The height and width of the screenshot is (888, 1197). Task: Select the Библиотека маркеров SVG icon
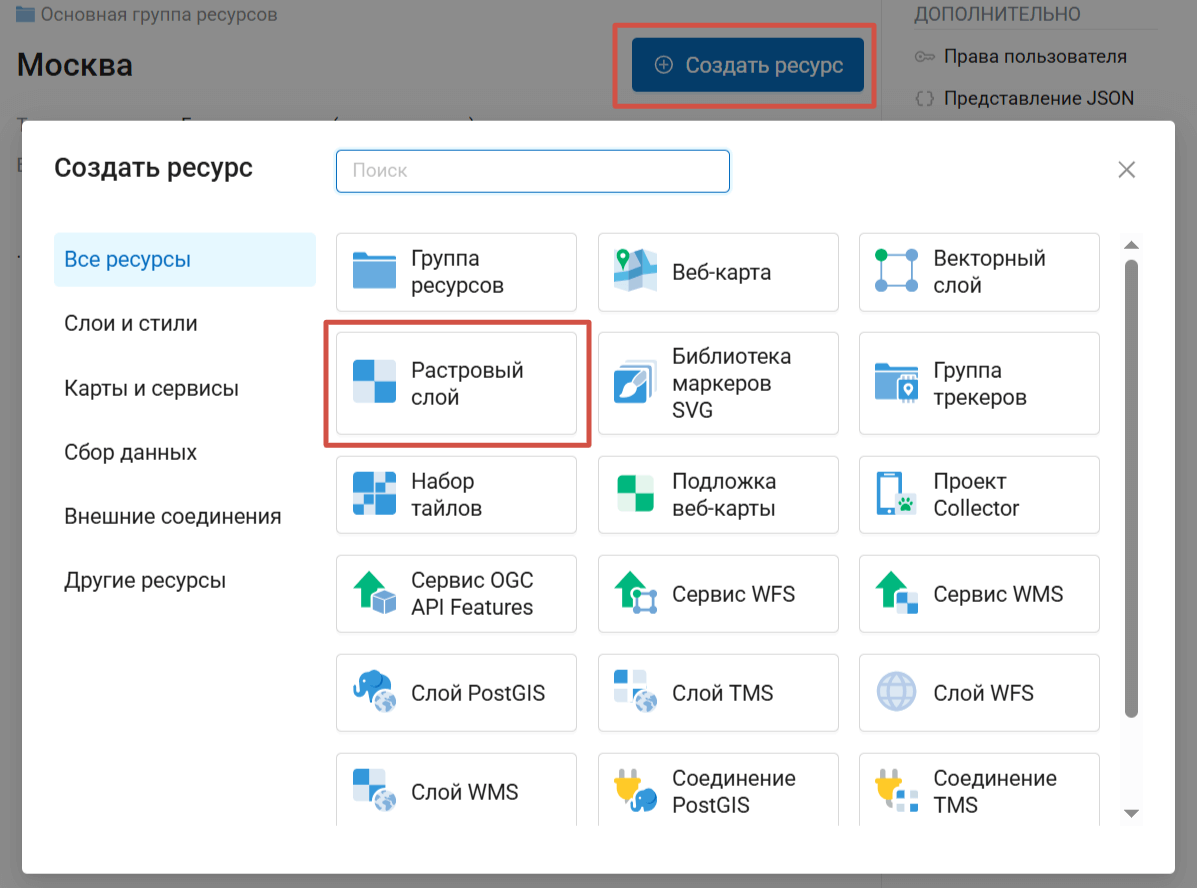635,383
